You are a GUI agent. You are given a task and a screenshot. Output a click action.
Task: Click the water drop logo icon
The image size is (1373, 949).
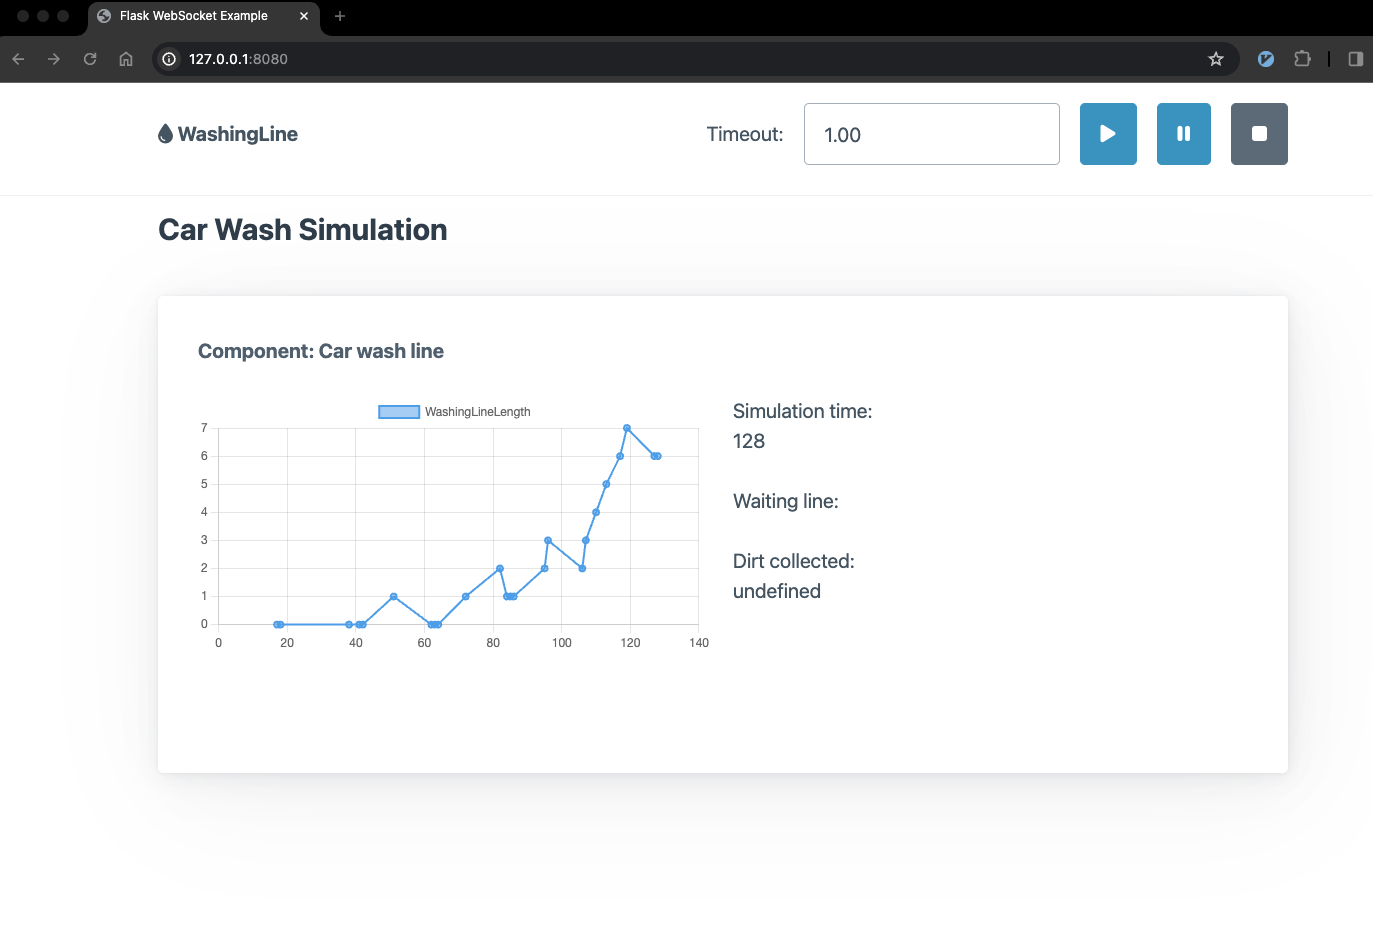tap(165, 134)
